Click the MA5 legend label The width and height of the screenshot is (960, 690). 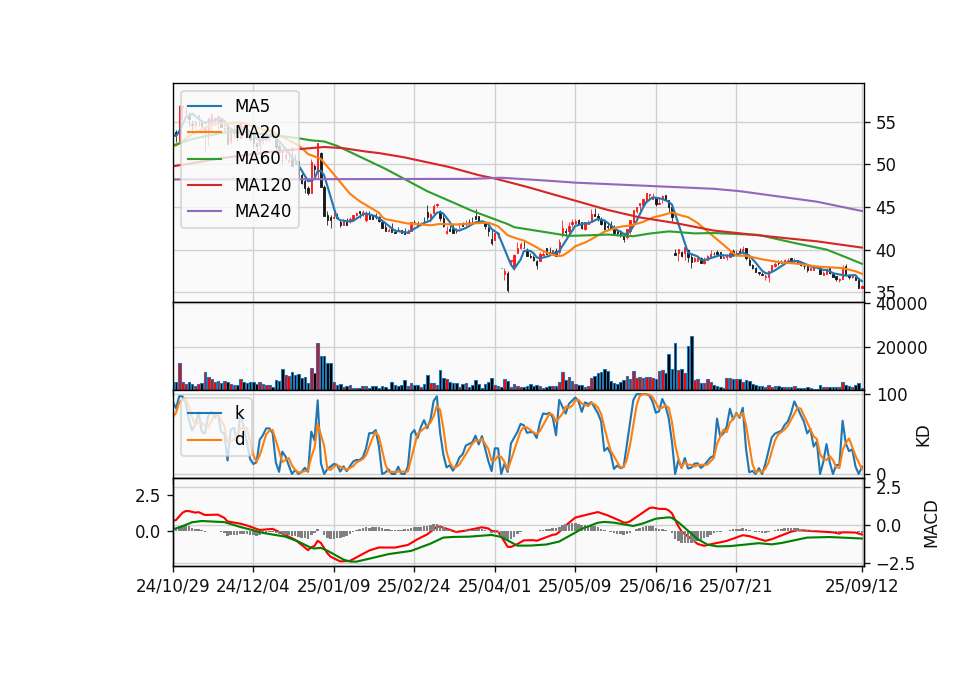252,106
